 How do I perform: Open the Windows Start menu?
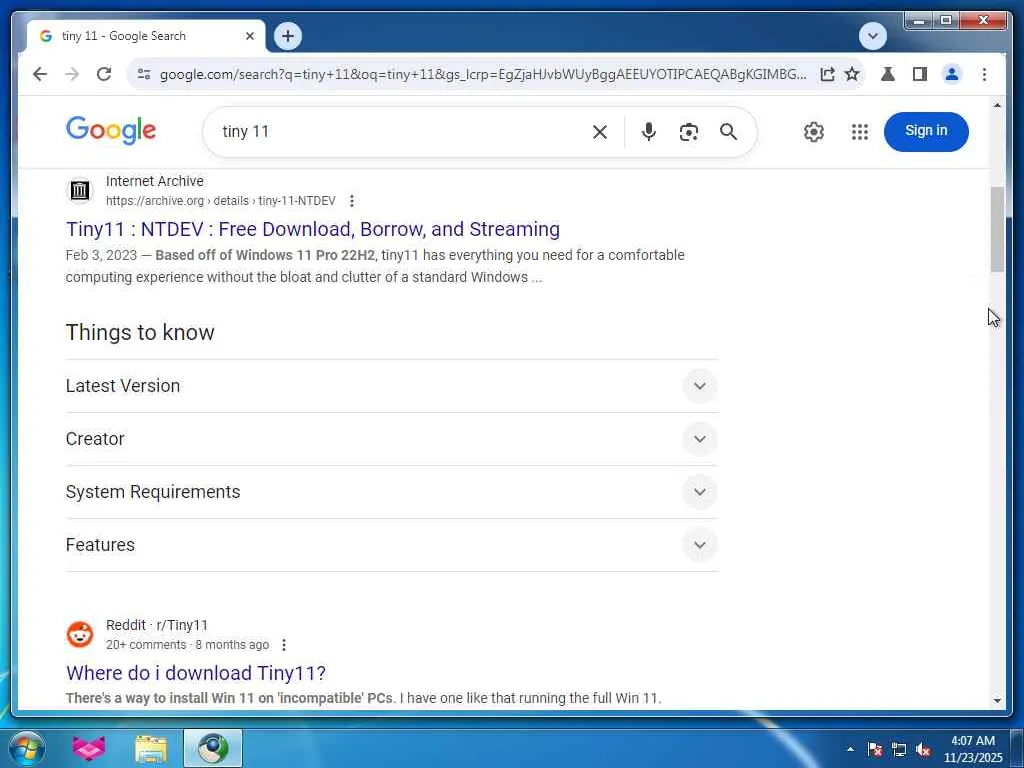(x=27, y=748)
